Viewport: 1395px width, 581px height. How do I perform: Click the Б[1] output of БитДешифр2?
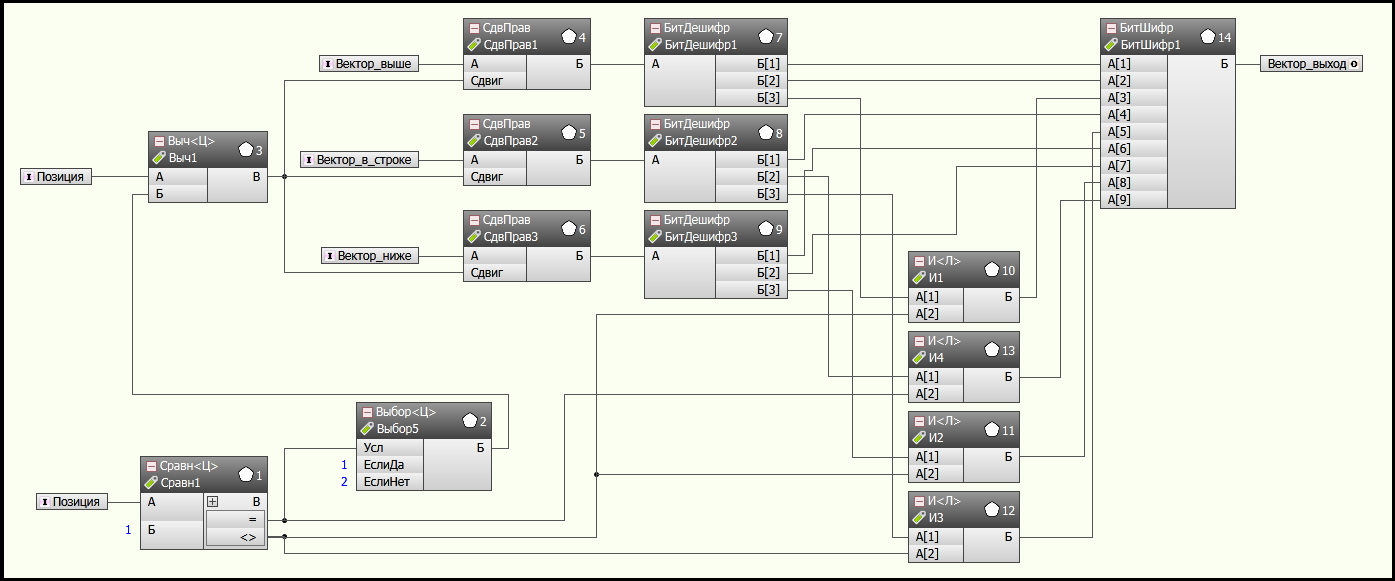[x=752, y=160]
